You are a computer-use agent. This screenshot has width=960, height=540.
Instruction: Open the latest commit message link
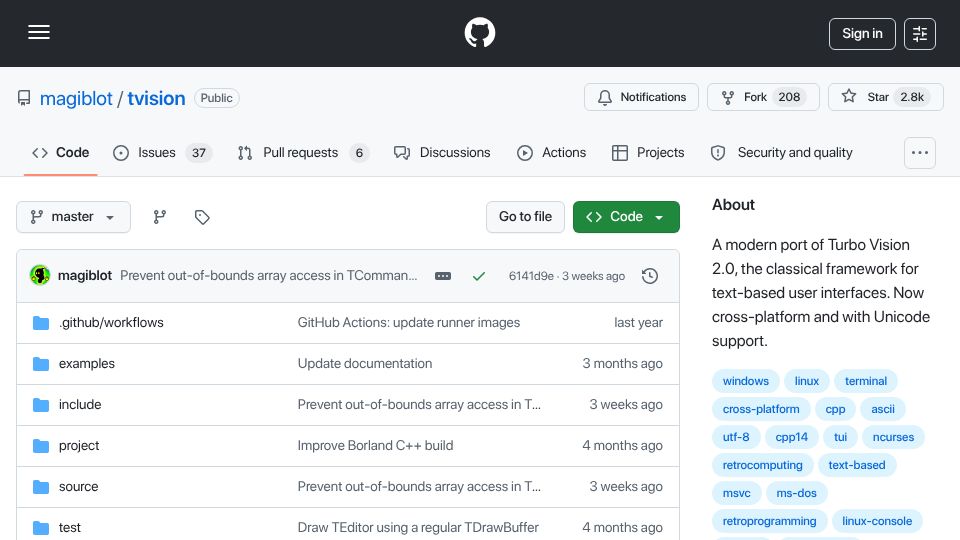[x=269, y=276]
